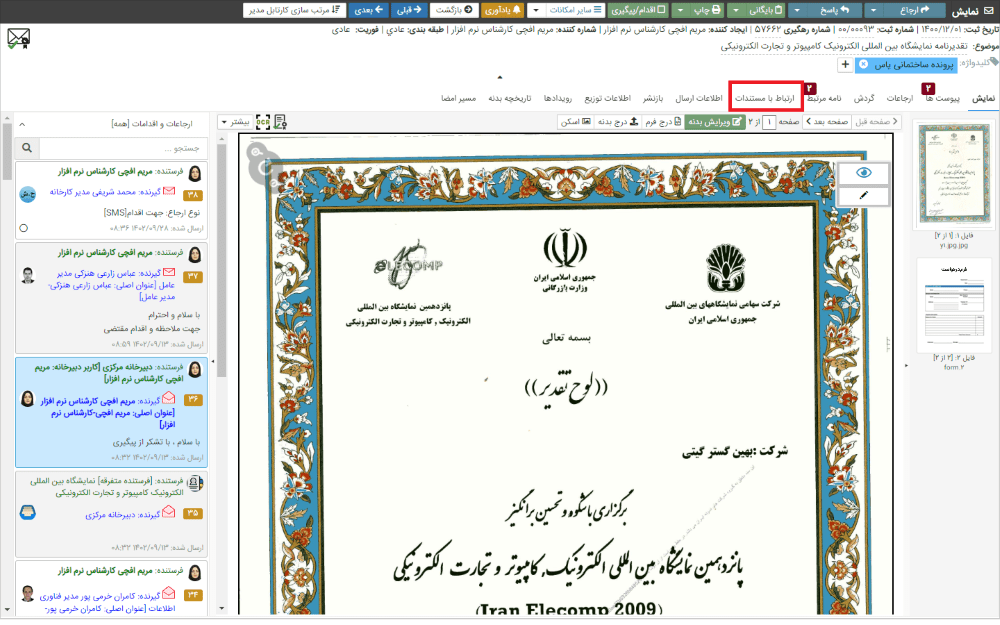Click the ویرایش بدنه green button
Screen dimensions: 1000x625
[715, 121]
